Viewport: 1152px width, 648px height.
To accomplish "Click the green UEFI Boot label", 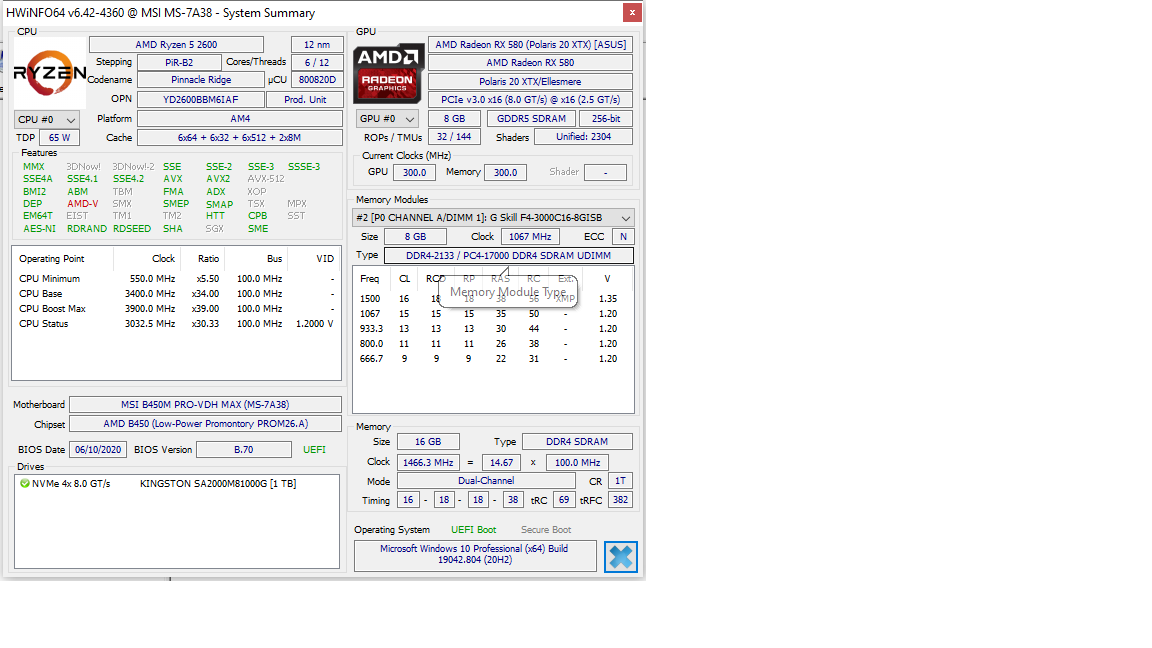I will coord(473,530).
